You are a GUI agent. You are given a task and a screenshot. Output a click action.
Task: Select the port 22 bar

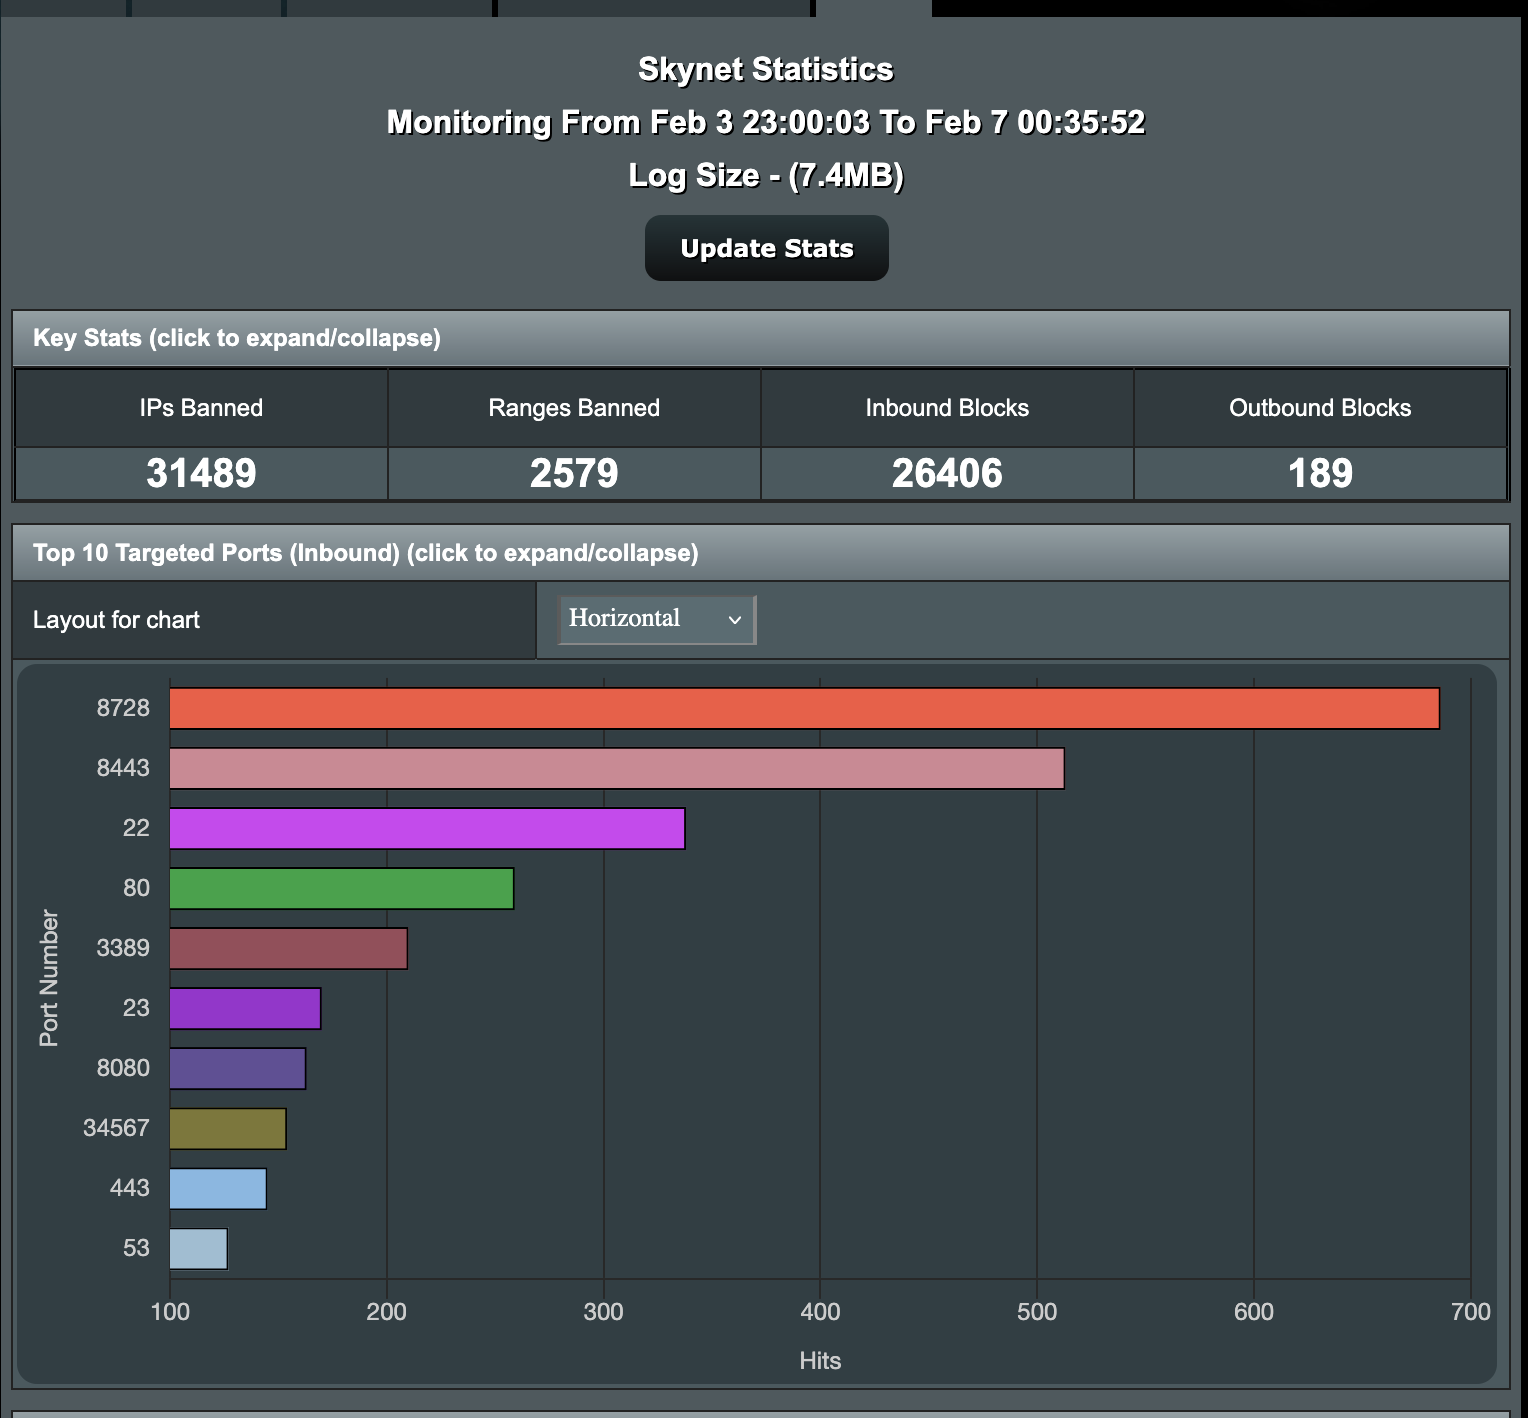427,828
